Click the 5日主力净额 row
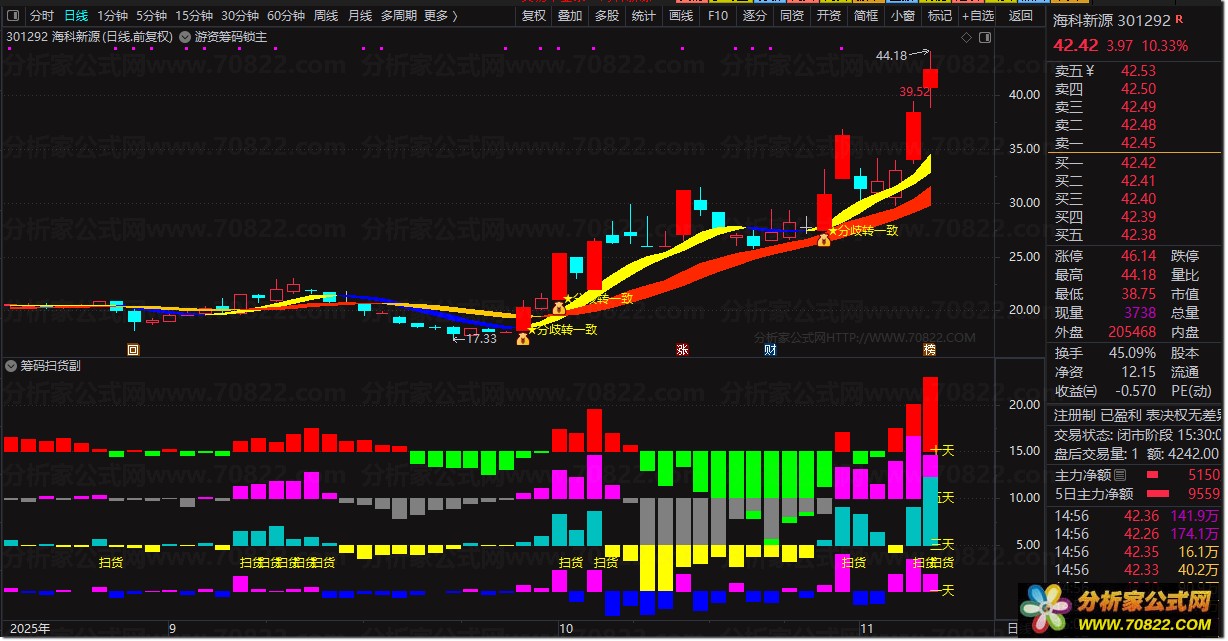The width and height of the screenshot is (1228, 641). pyautogui.click(x=1139, y=493)
